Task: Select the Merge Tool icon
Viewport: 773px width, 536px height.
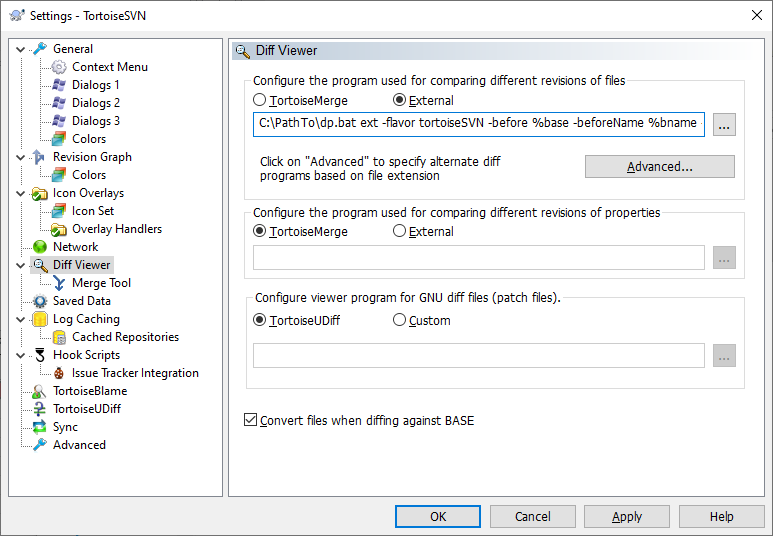Action: click(x=59, y=283)
